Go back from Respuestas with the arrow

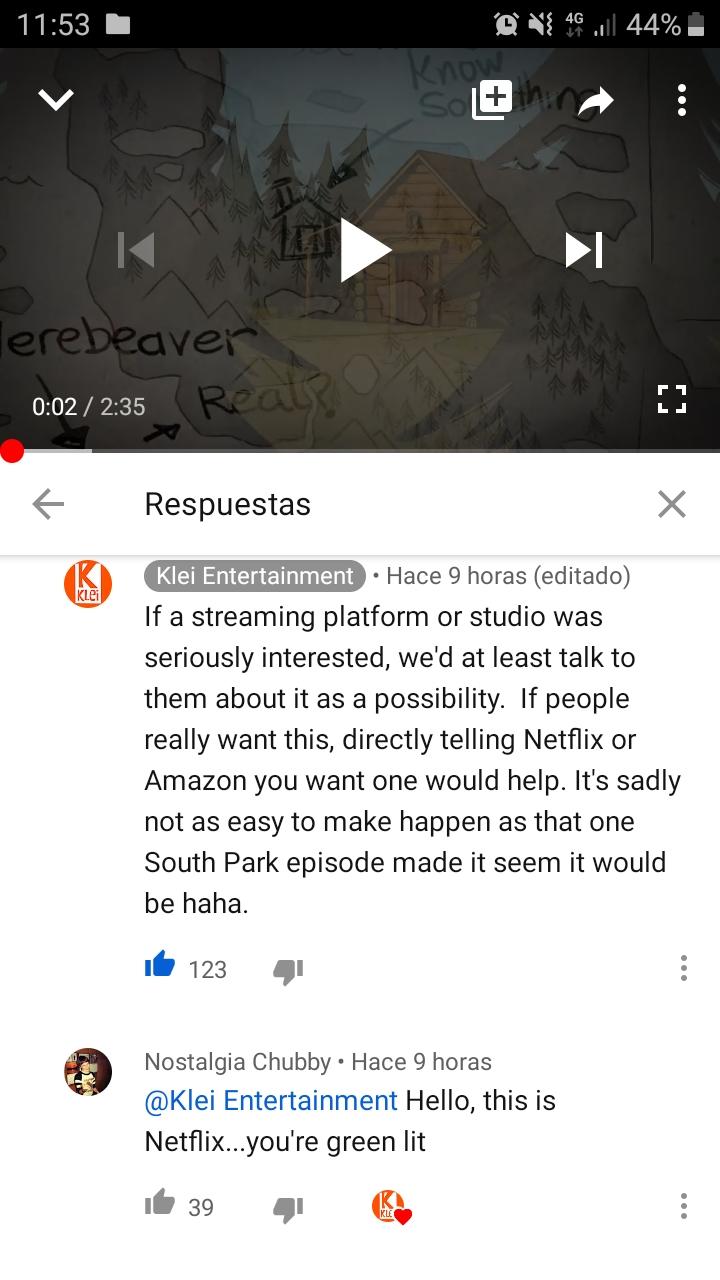[x=48, y=504]
